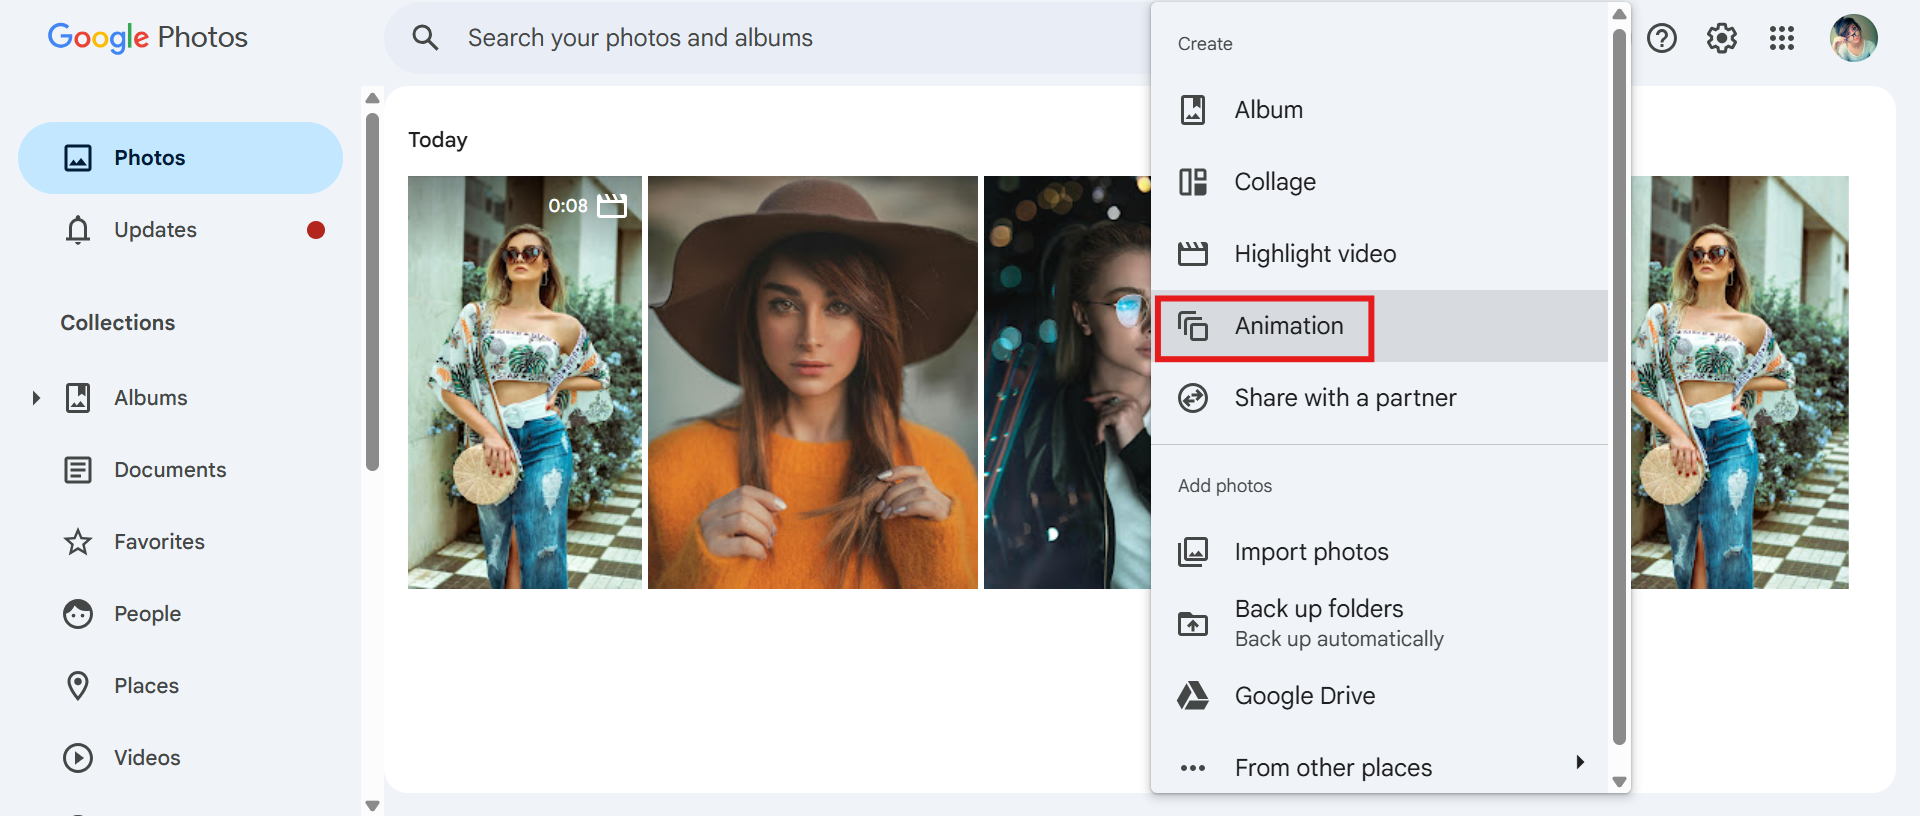Screen dimensions: 1920x816
Task: Click Import photos option
Action: pyautogui.click(x=1311, y=552)
